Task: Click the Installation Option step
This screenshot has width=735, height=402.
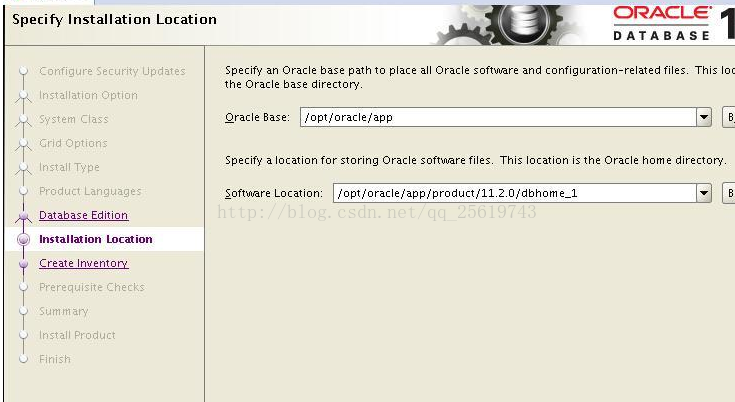Action: (88, 95)
